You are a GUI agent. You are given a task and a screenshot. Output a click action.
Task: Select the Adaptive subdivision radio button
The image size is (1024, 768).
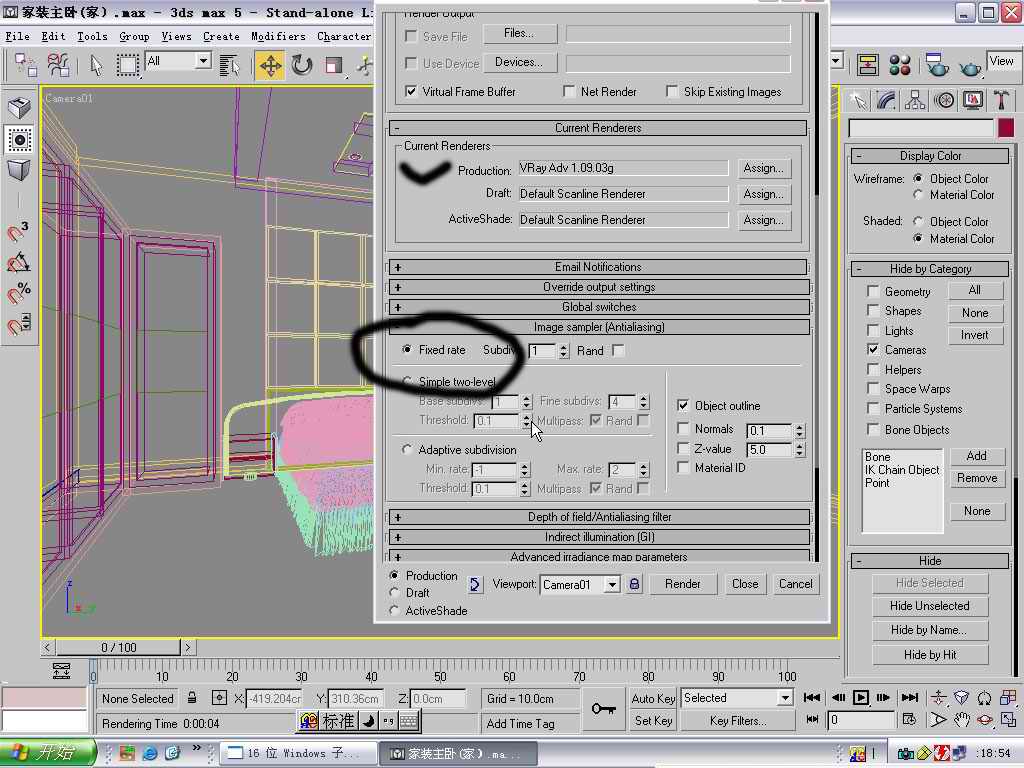click(x=407, y=450)
